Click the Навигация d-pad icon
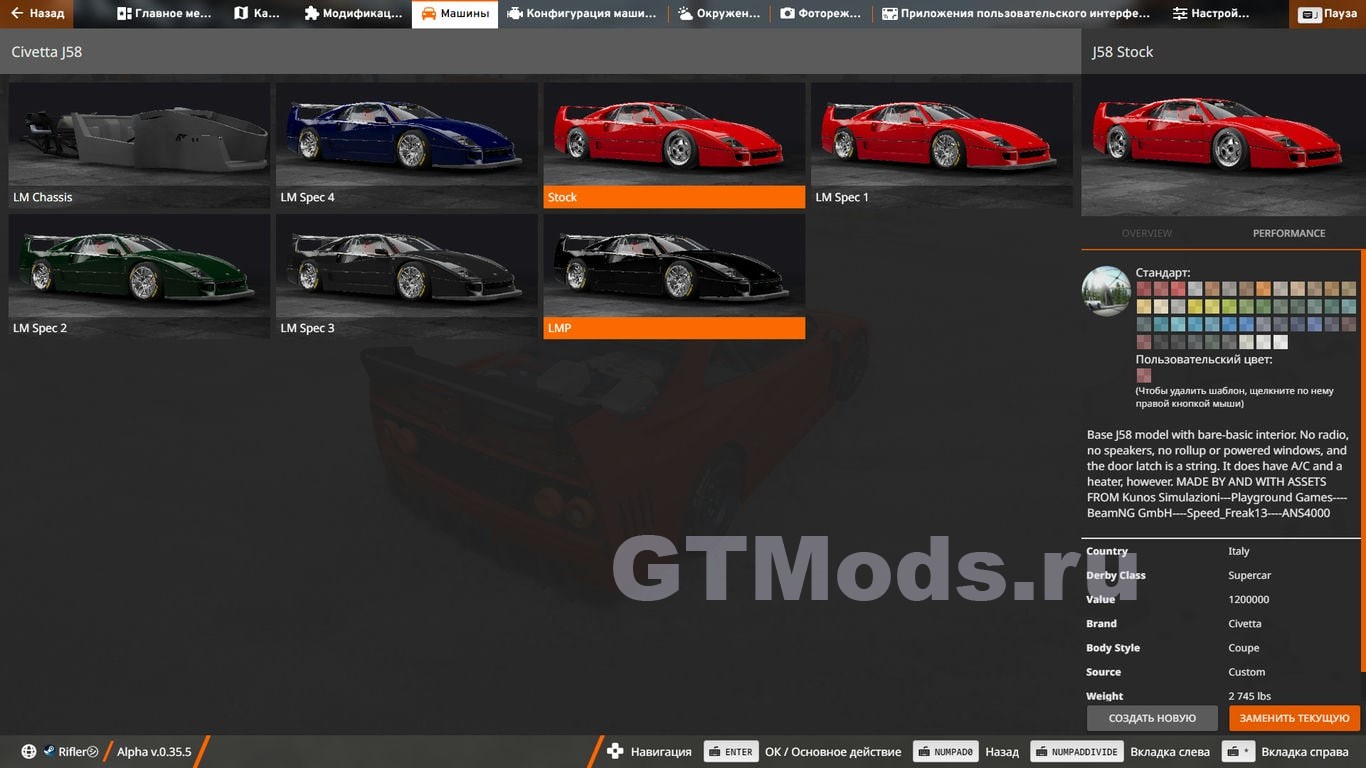 coord(615,751)
